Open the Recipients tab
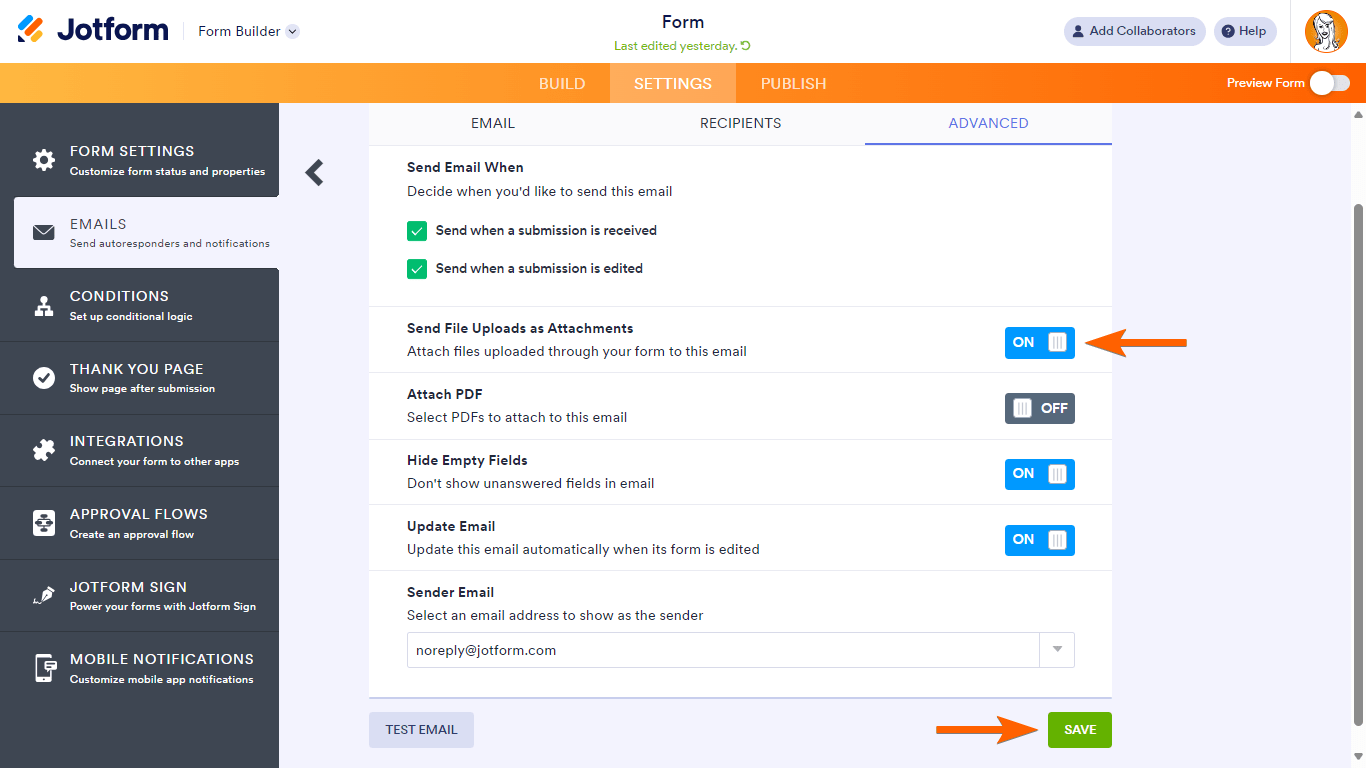This screenshot has width=1366, height=768. [x=741, y=124]
